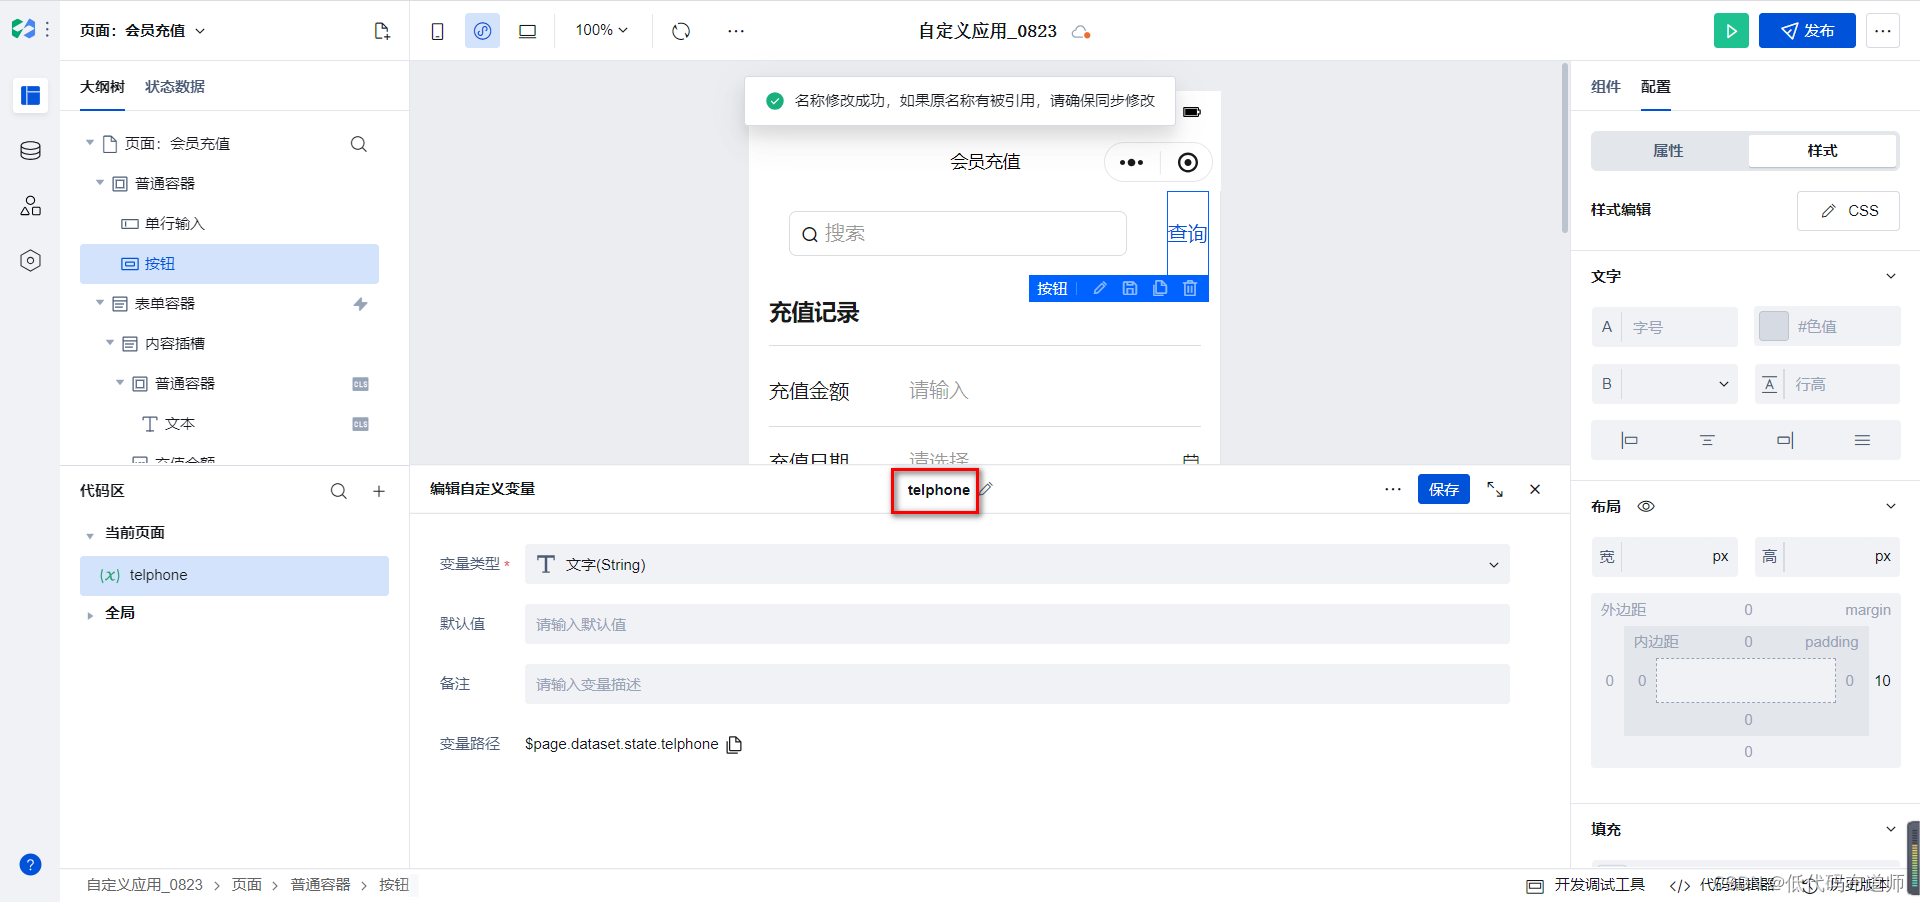This screenshot has width=1920, height=902.
Task: Open the page selector 会员充值 dropdown
Action: (x=143, y=31)
